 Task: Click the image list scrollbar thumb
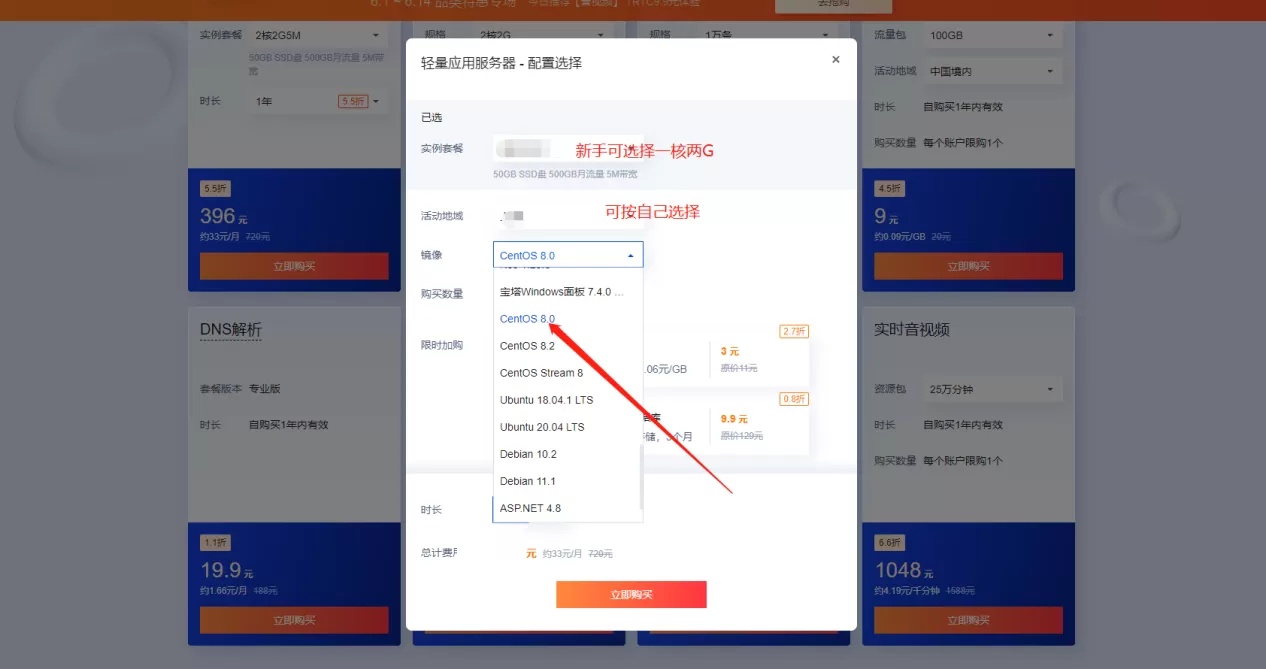[641, 476]
